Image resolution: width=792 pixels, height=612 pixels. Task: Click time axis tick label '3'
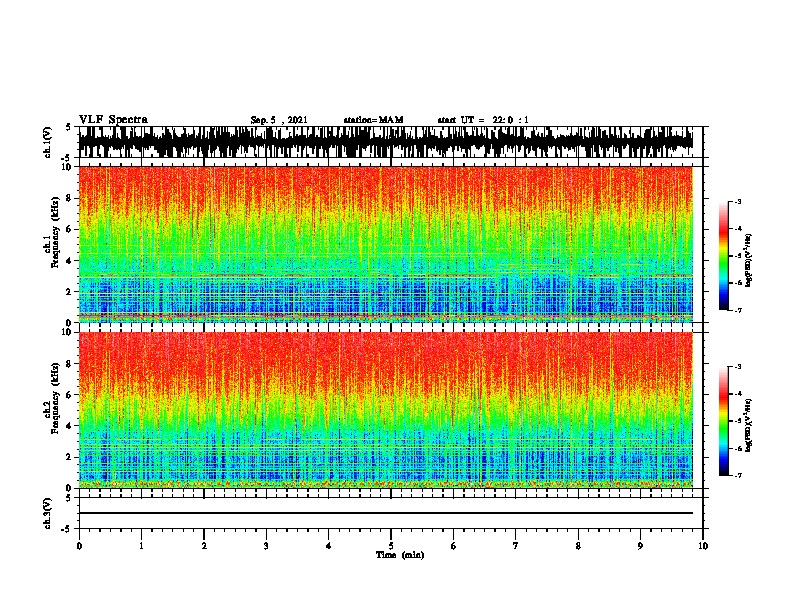[x=266, y=546]
